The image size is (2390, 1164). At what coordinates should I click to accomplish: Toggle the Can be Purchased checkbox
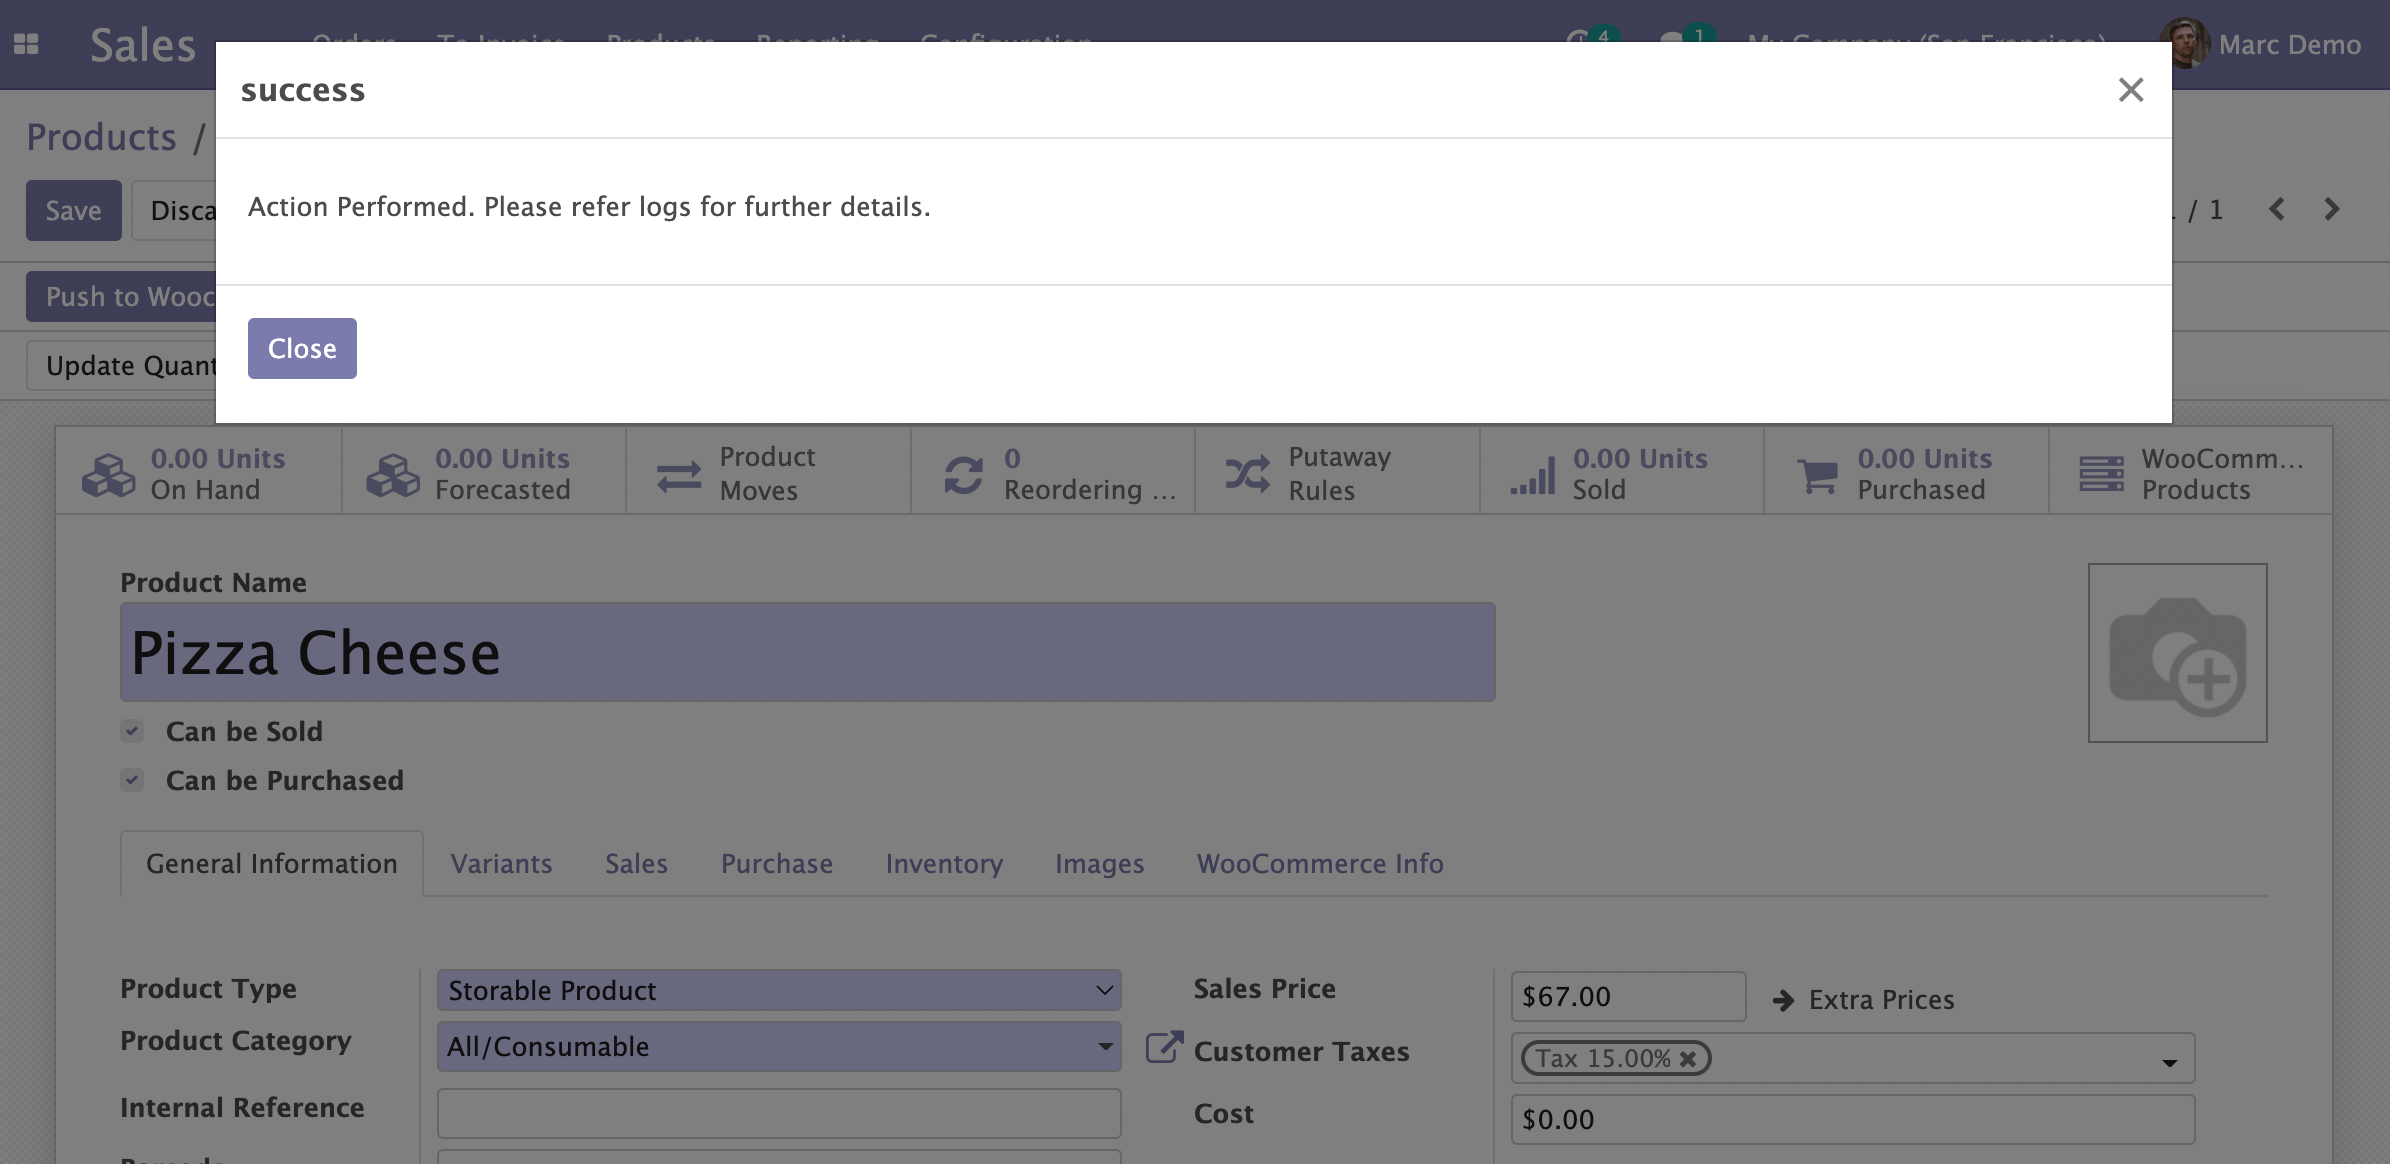pyautogui.click(x=132, y=780)
